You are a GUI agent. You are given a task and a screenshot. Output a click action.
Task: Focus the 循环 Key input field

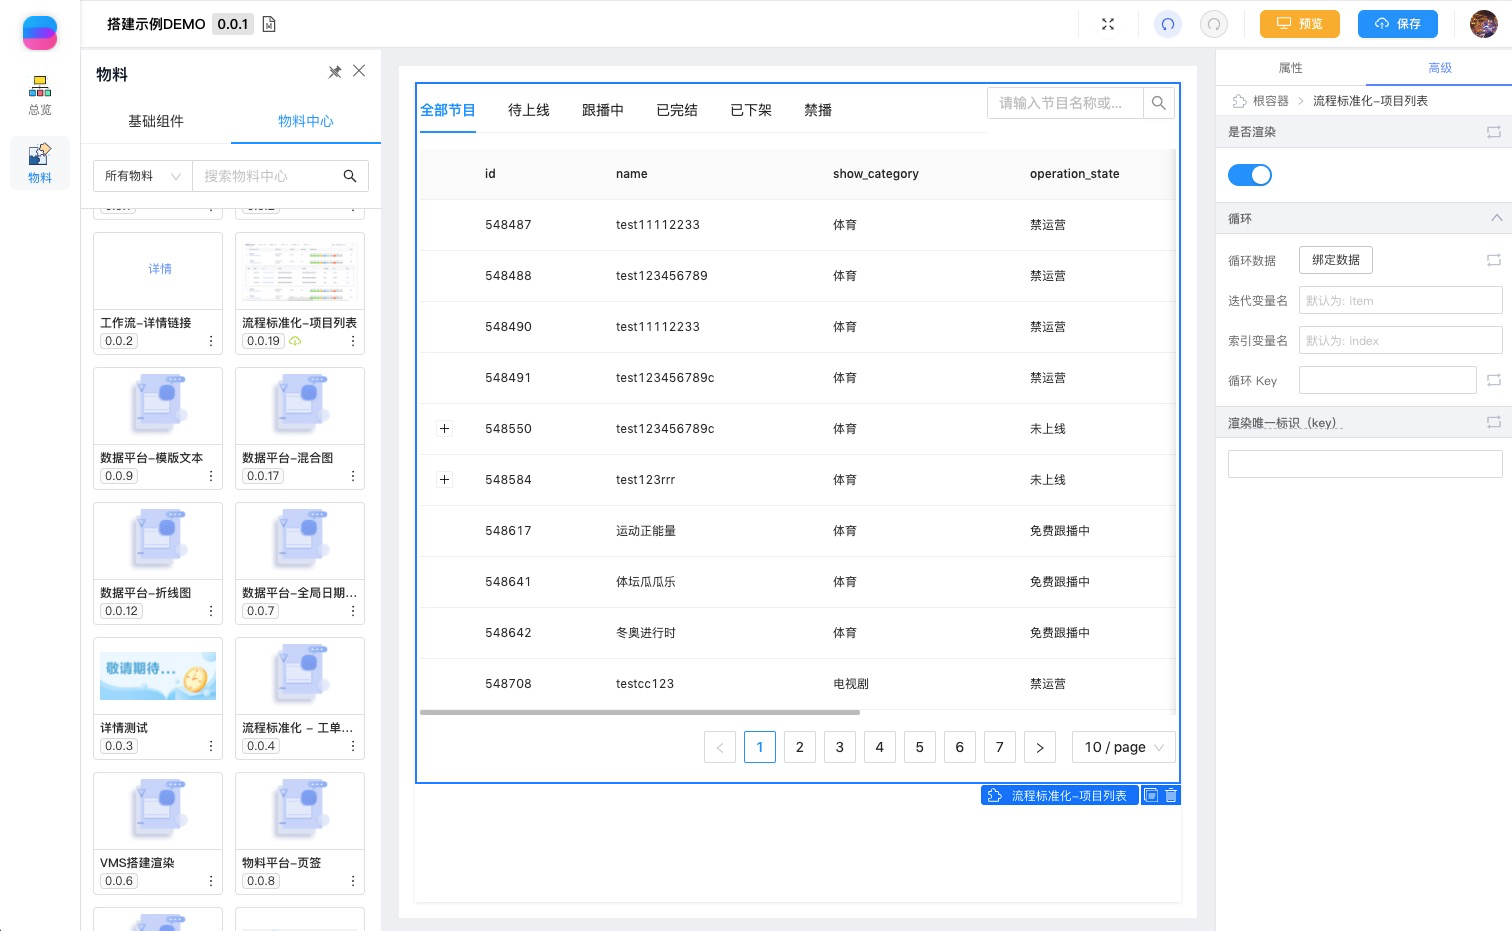1387,380
